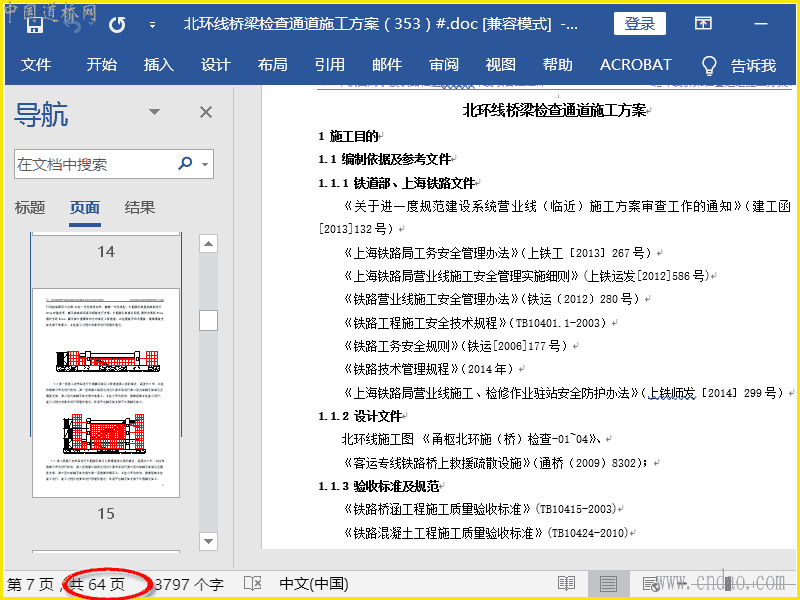800x600 pixels.
Task: Switch to Read Mode view icon
Action: pyautogui.click(x=566, y=583)
